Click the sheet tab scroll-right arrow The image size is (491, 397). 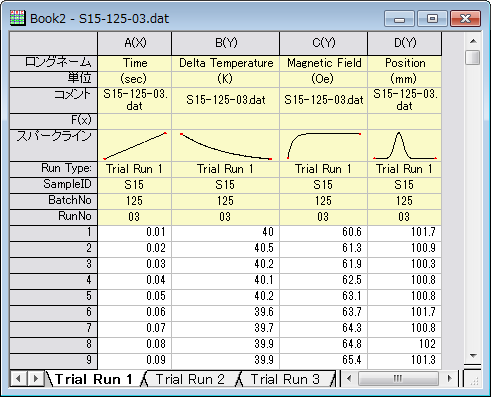(35, 379)
